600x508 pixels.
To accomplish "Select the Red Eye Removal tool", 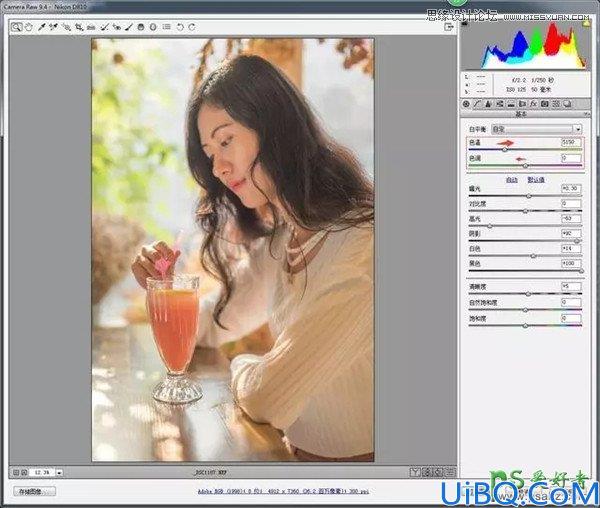I will click(117, 27).
